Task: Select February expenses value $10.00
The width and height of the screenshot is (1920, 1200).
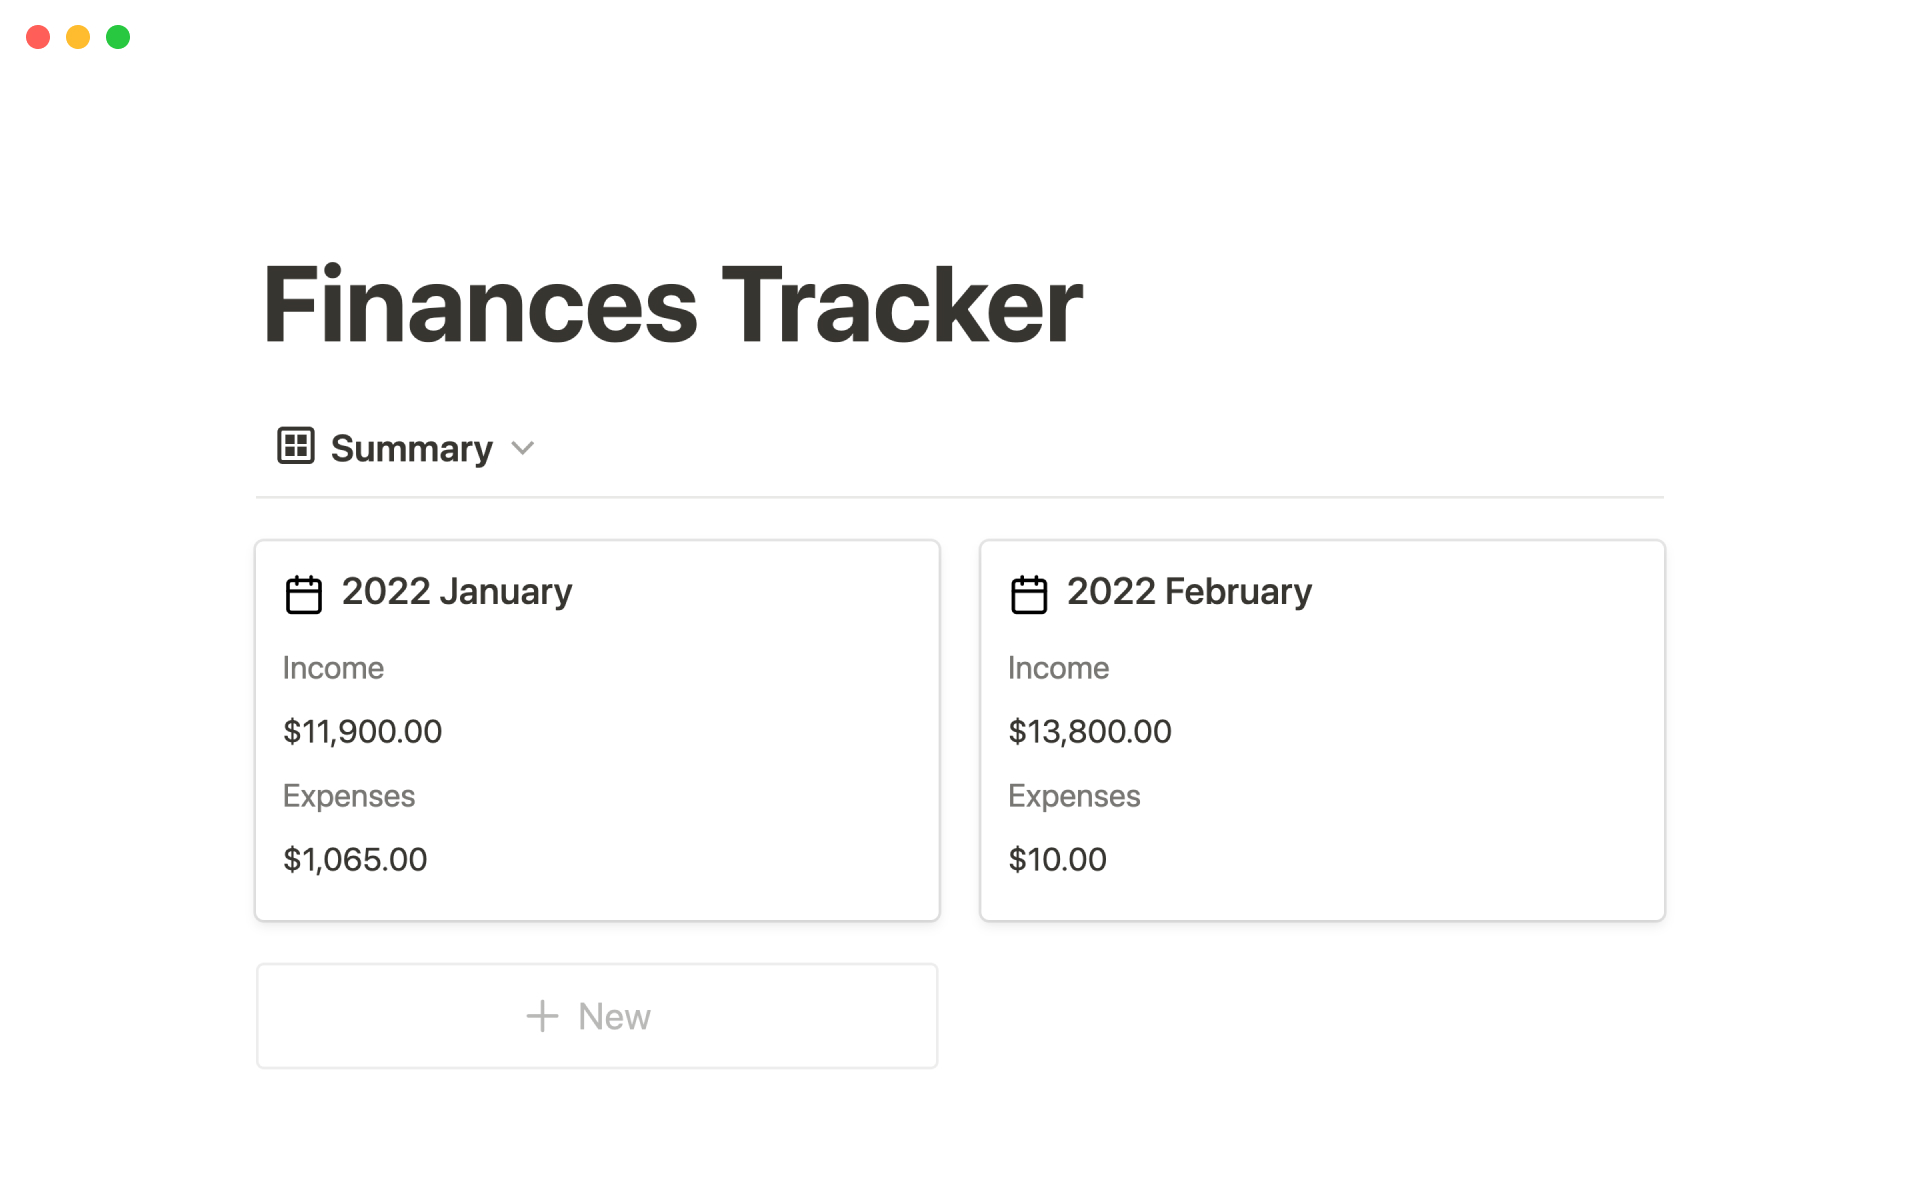Action: pos(1057,859)
